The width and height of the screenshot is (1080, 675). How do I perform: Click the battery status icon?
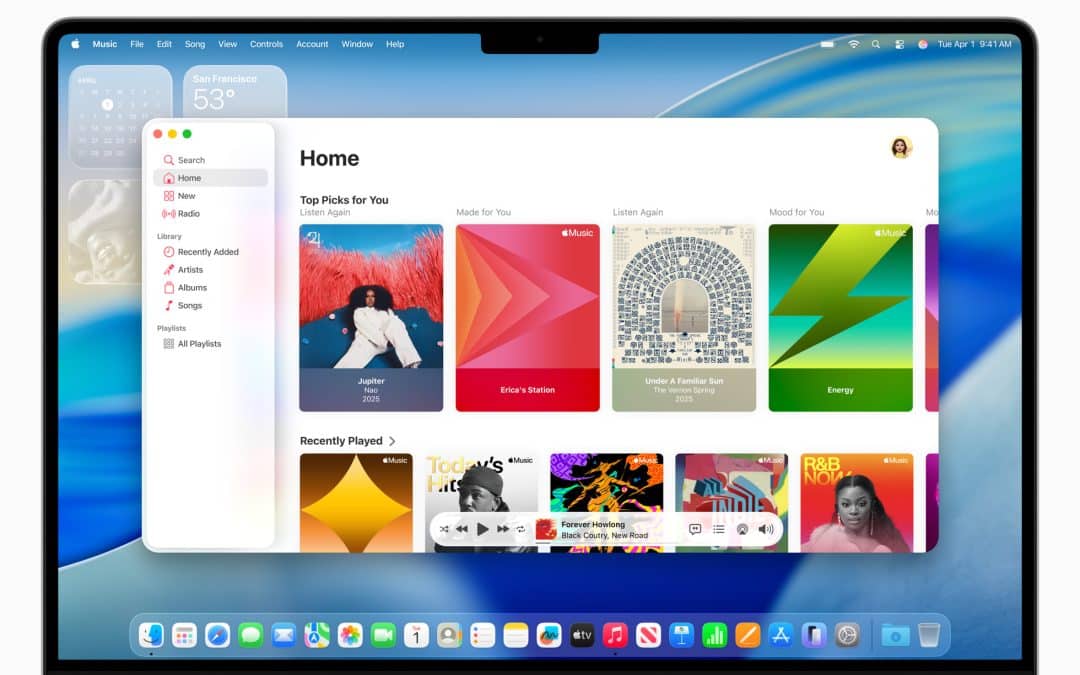tap(827, 43)
